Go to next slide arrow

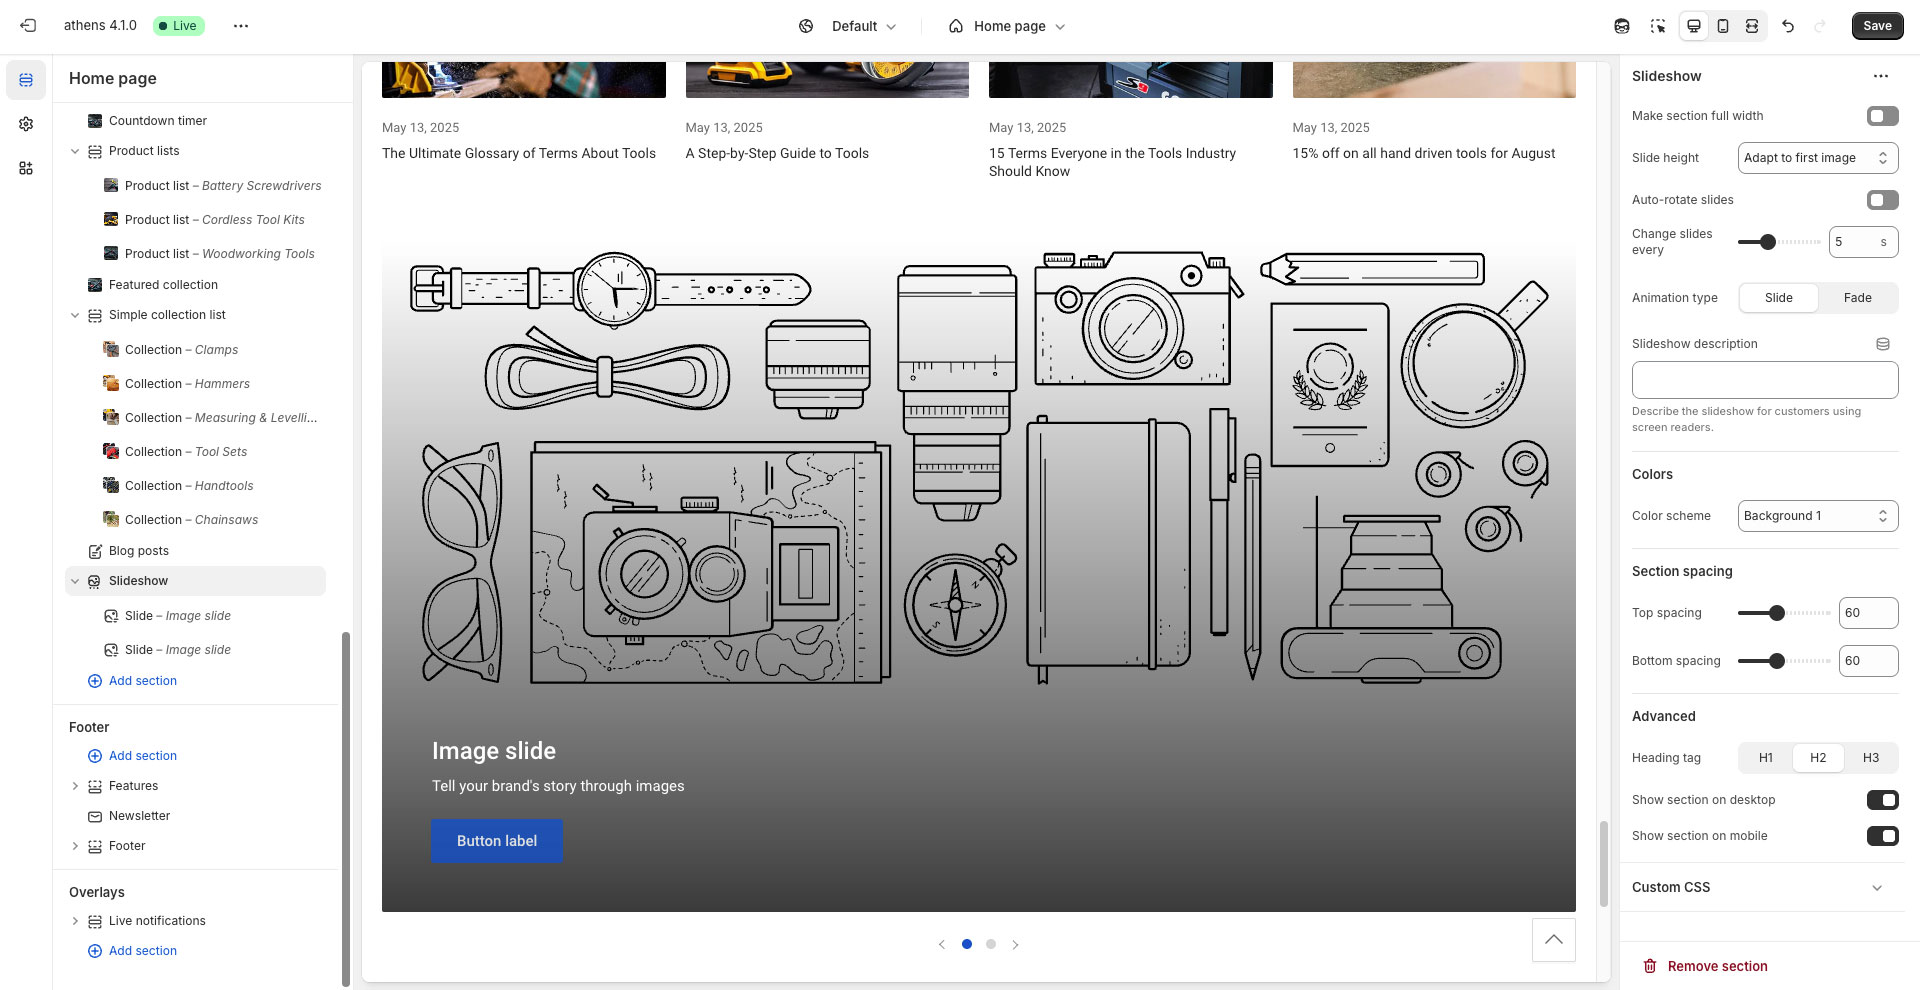click(1015, 944)
